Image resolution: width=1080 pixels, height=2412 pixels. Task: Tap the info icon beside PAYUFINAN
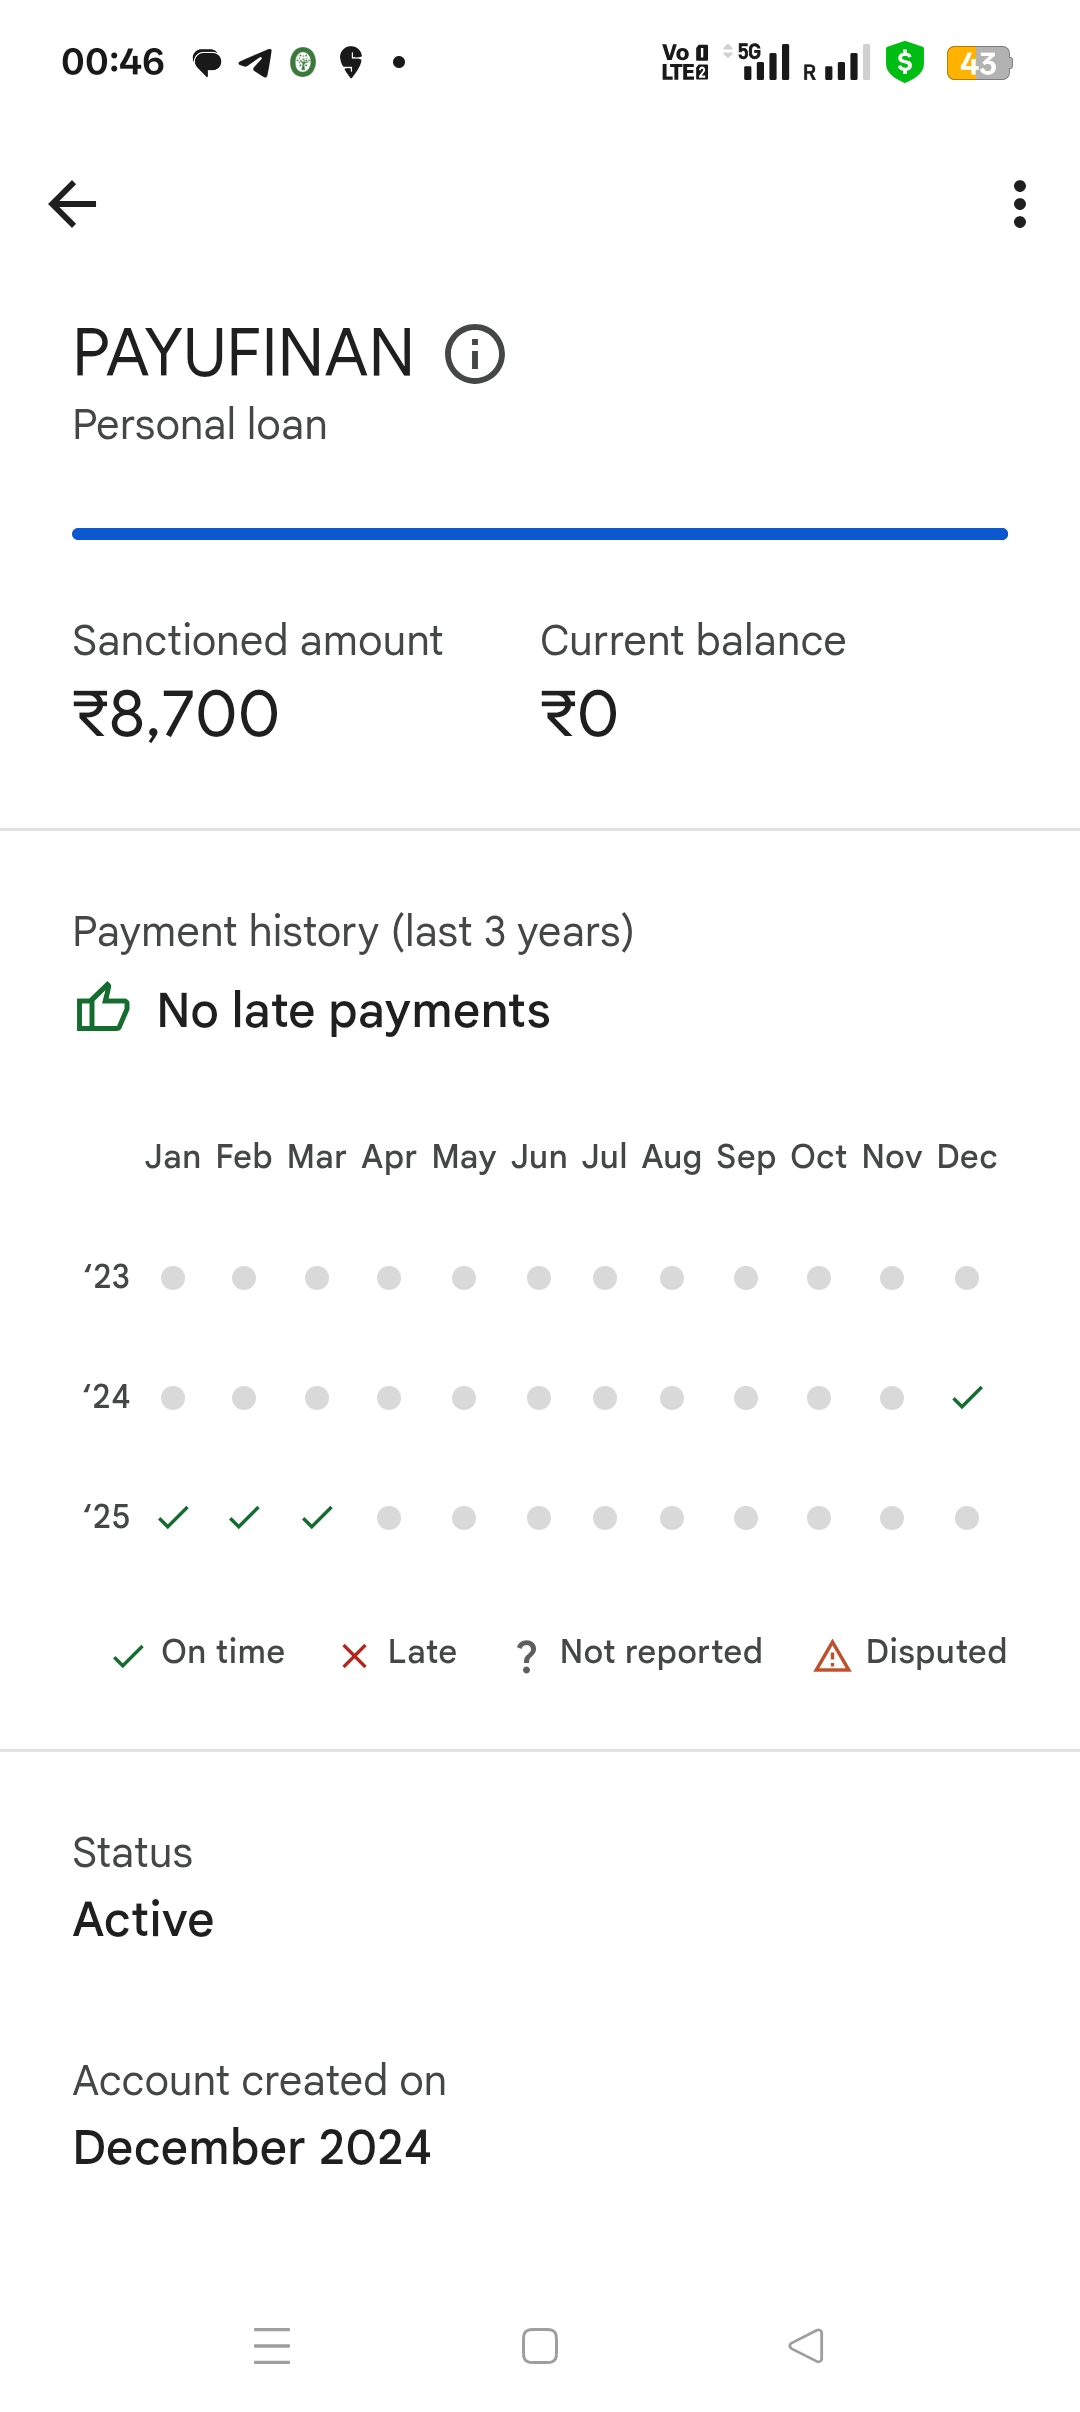(475, 354)
